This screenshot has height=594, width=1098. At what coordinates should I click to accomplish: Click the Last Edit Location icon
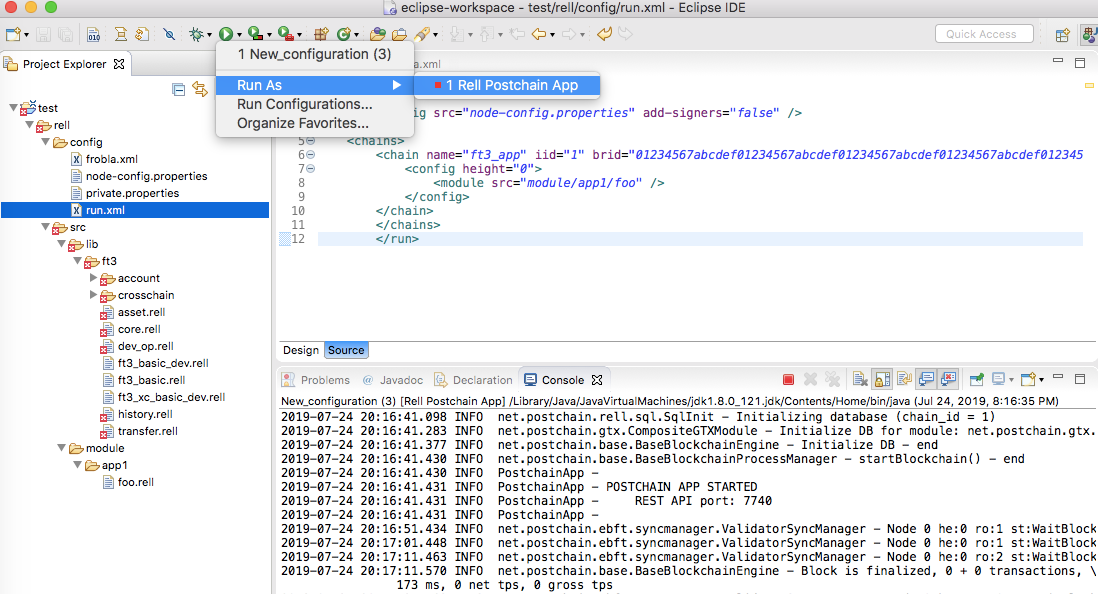click(517, 34)
